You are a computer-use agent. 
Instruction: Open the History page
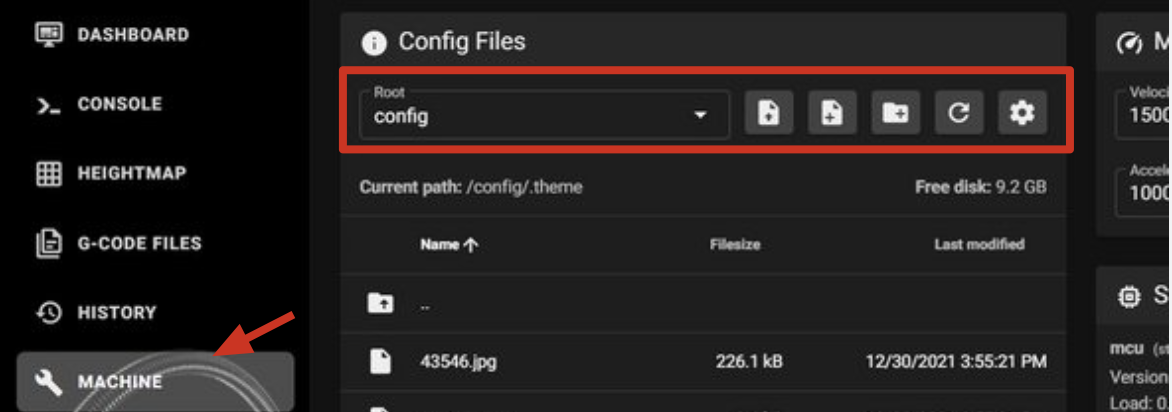coord(116,312)
